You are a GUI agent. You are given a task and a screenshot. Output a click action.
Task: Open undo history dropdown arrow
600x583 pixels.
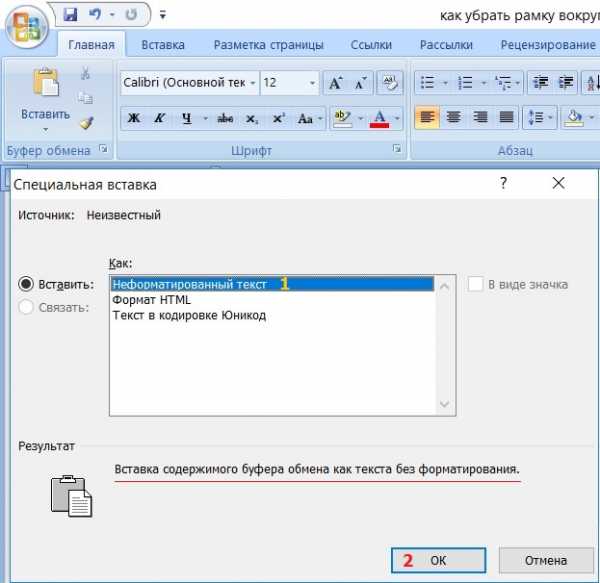pyautogui.click(x=112, y=15)
